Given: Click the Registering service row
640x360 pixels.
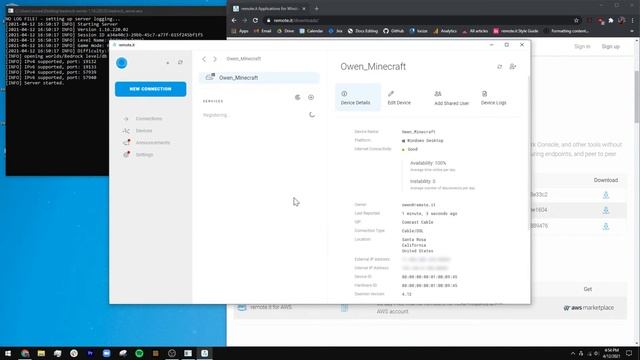Looking at the screenshot, I should point(259,115).
